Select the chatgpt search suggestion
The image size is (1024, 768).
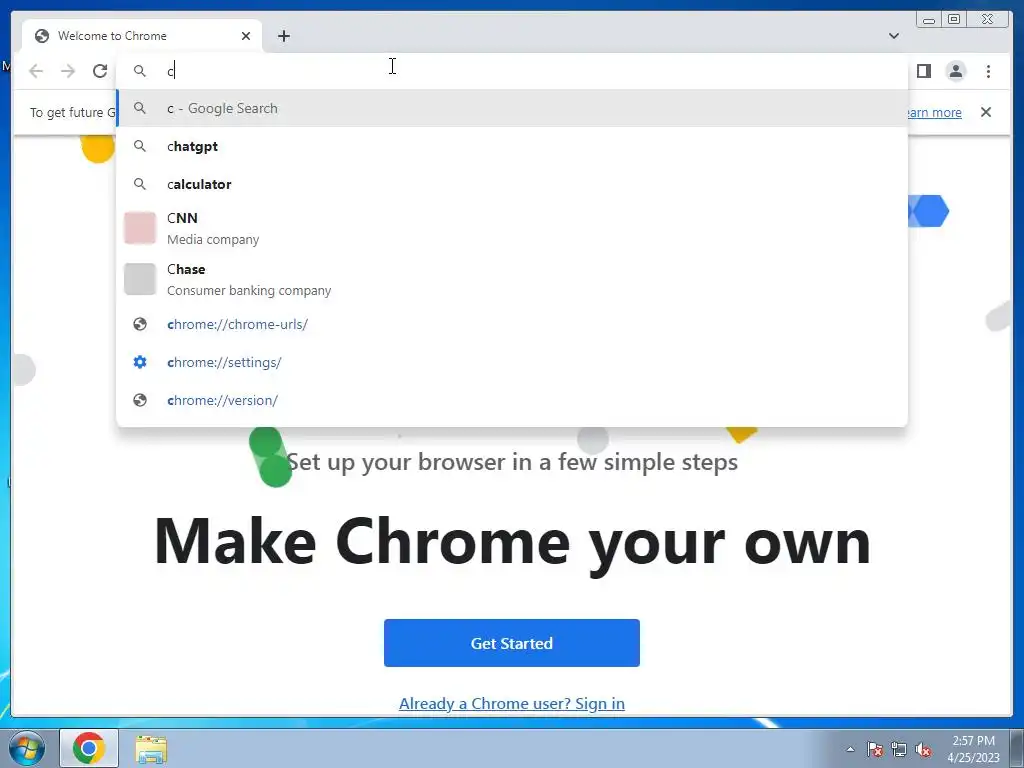click(x=512, y=146)
